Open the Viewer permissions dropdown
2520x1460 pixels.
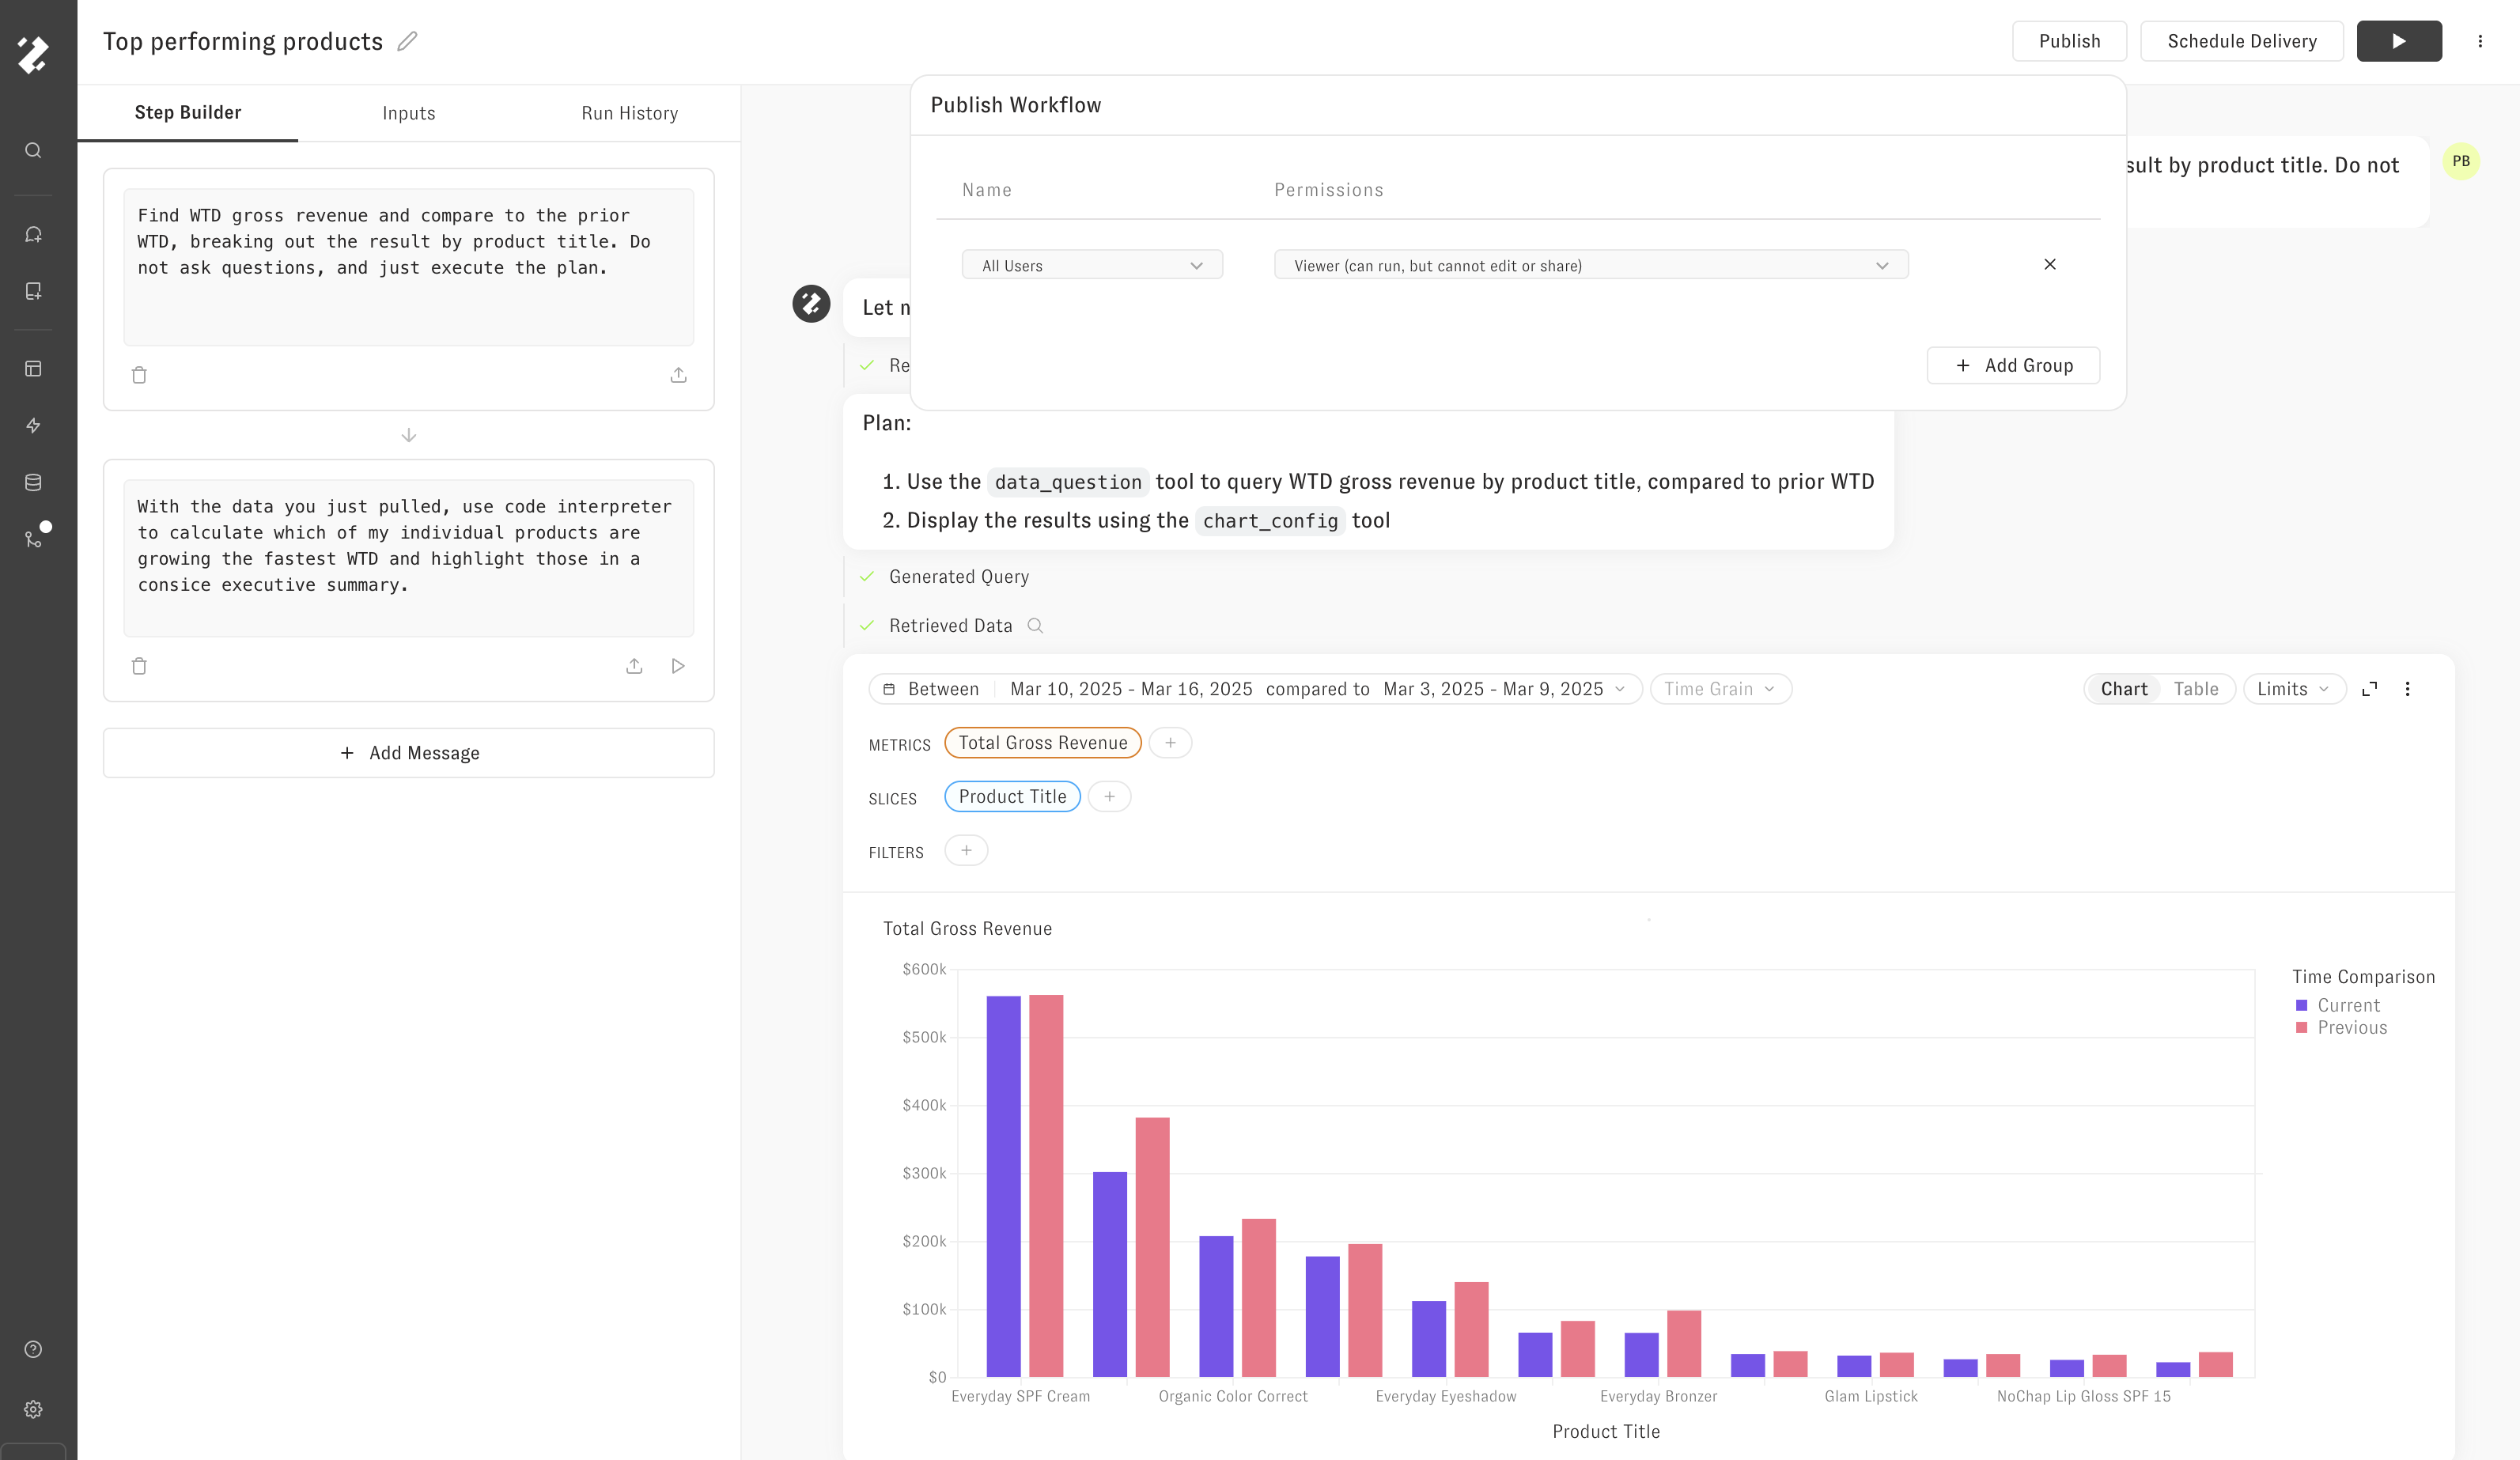click(x=1591, y=265)
